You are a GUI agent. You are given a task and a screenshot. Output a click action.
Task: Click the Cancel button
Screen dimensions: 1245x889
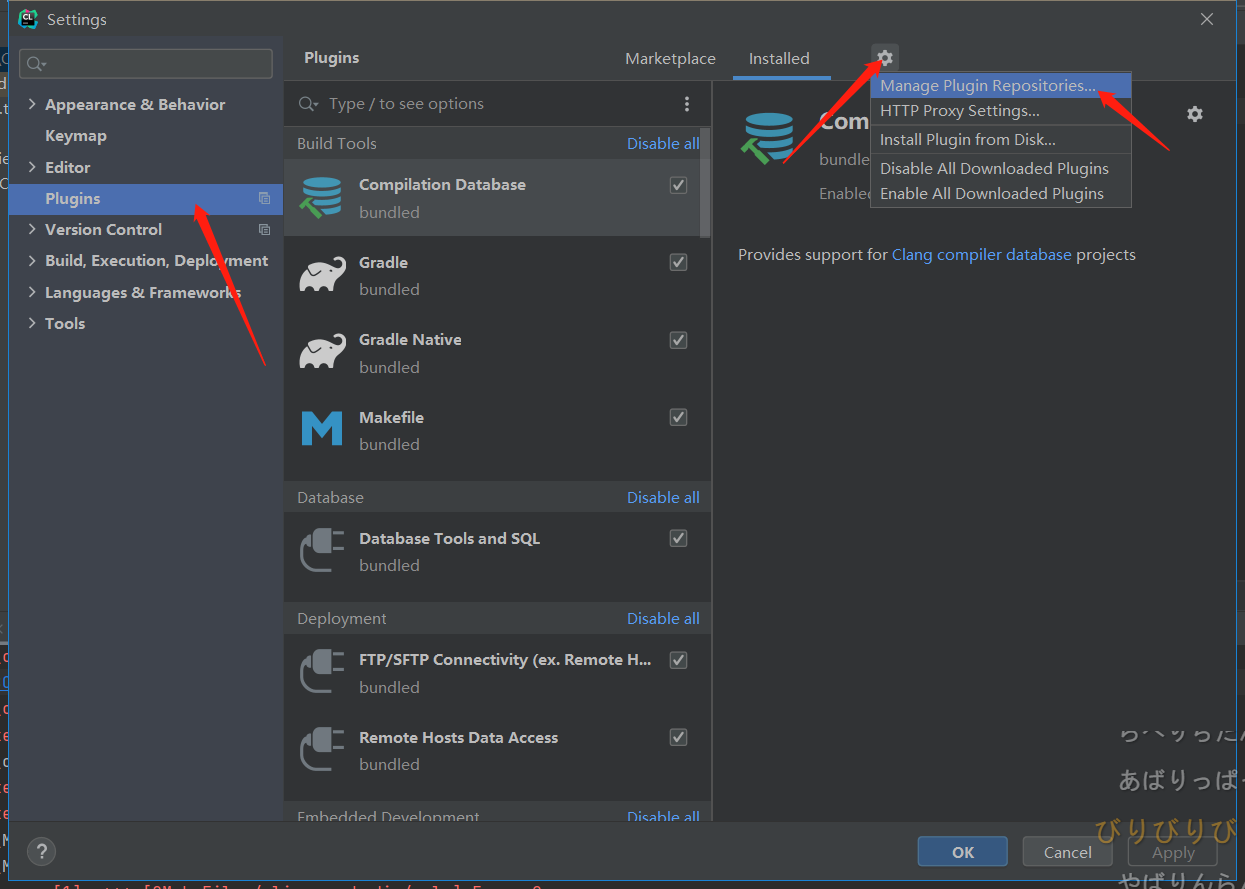click(1067, 852)
